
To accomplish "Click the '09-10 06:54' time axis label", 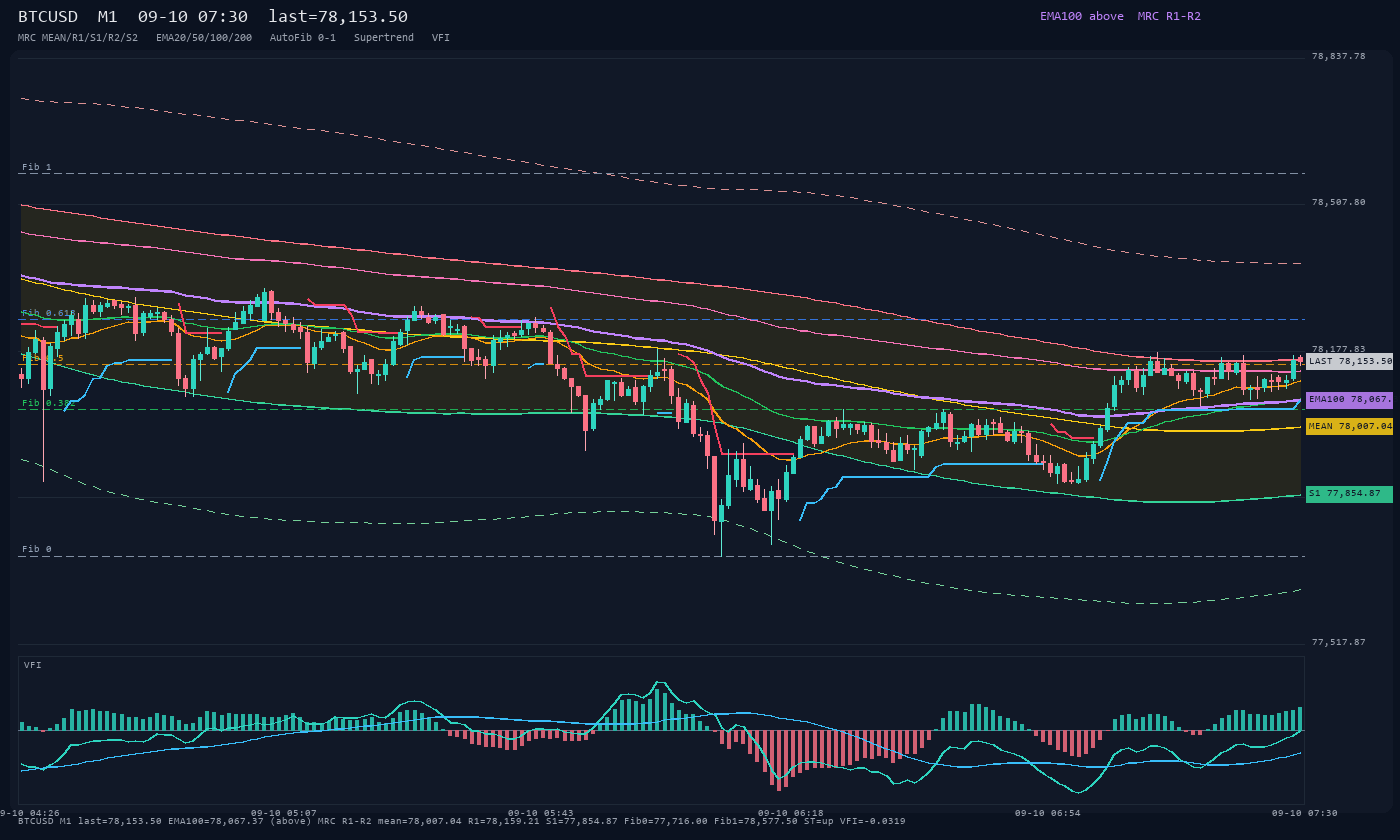I will [x=1048, y=813].
